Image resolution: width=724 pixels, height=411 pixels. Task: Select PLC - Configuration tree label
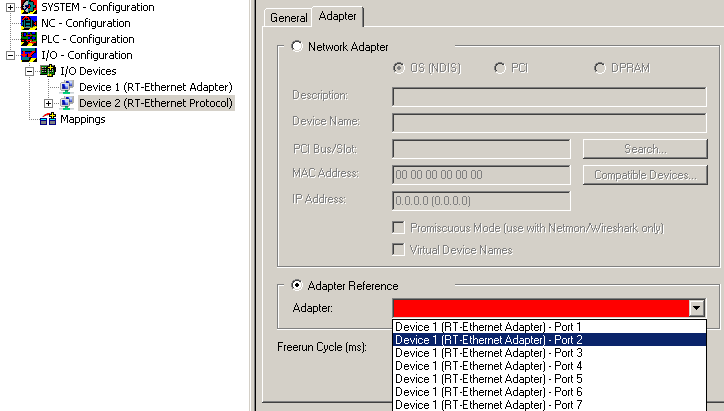[88, 39]
